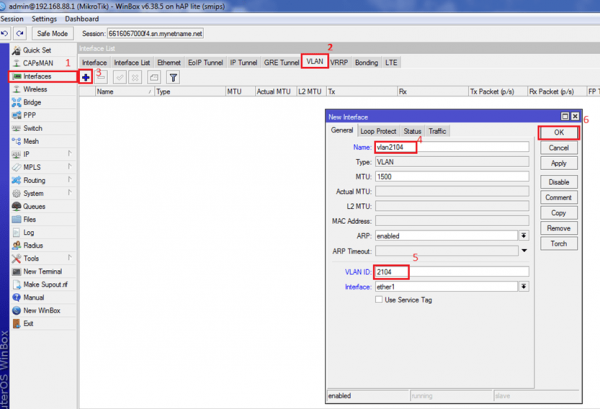The height and width of the screenshot is (409, 600).
Task: Click Make Supout.rif entry
Action: pyautogui.click(x=43, y=284)
